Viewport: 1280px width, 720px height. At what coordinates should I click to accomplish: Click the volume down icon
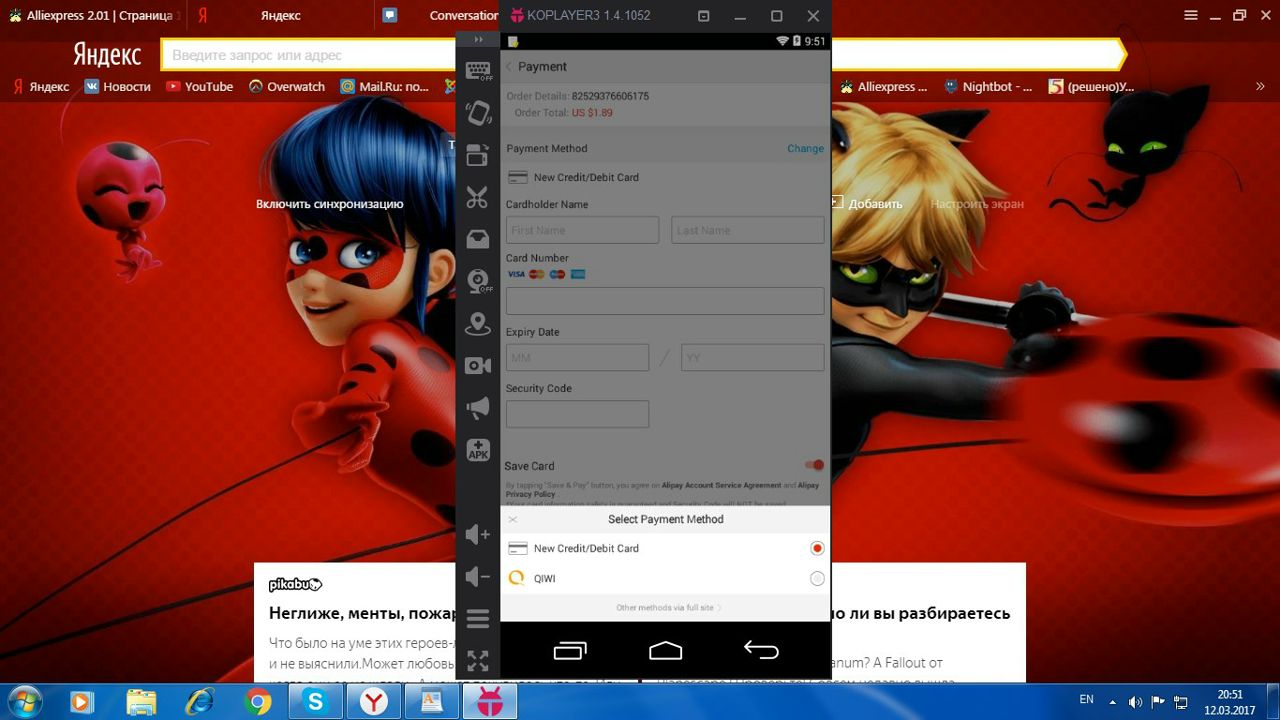(478, 577)
